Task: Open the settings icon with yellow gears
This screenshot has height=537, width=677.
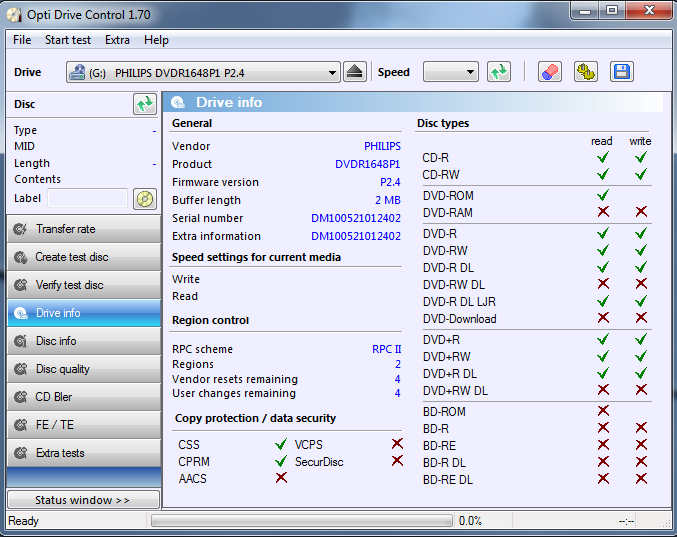Action: coord(585,72)
